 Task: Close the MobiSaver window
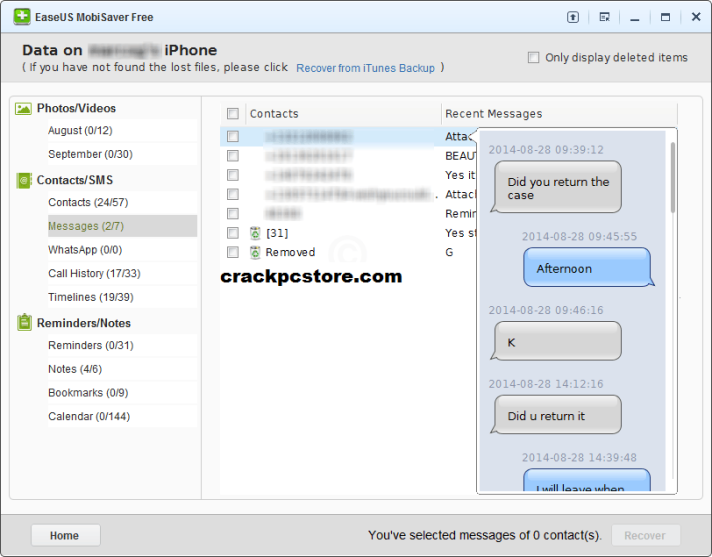coord(696,17)
